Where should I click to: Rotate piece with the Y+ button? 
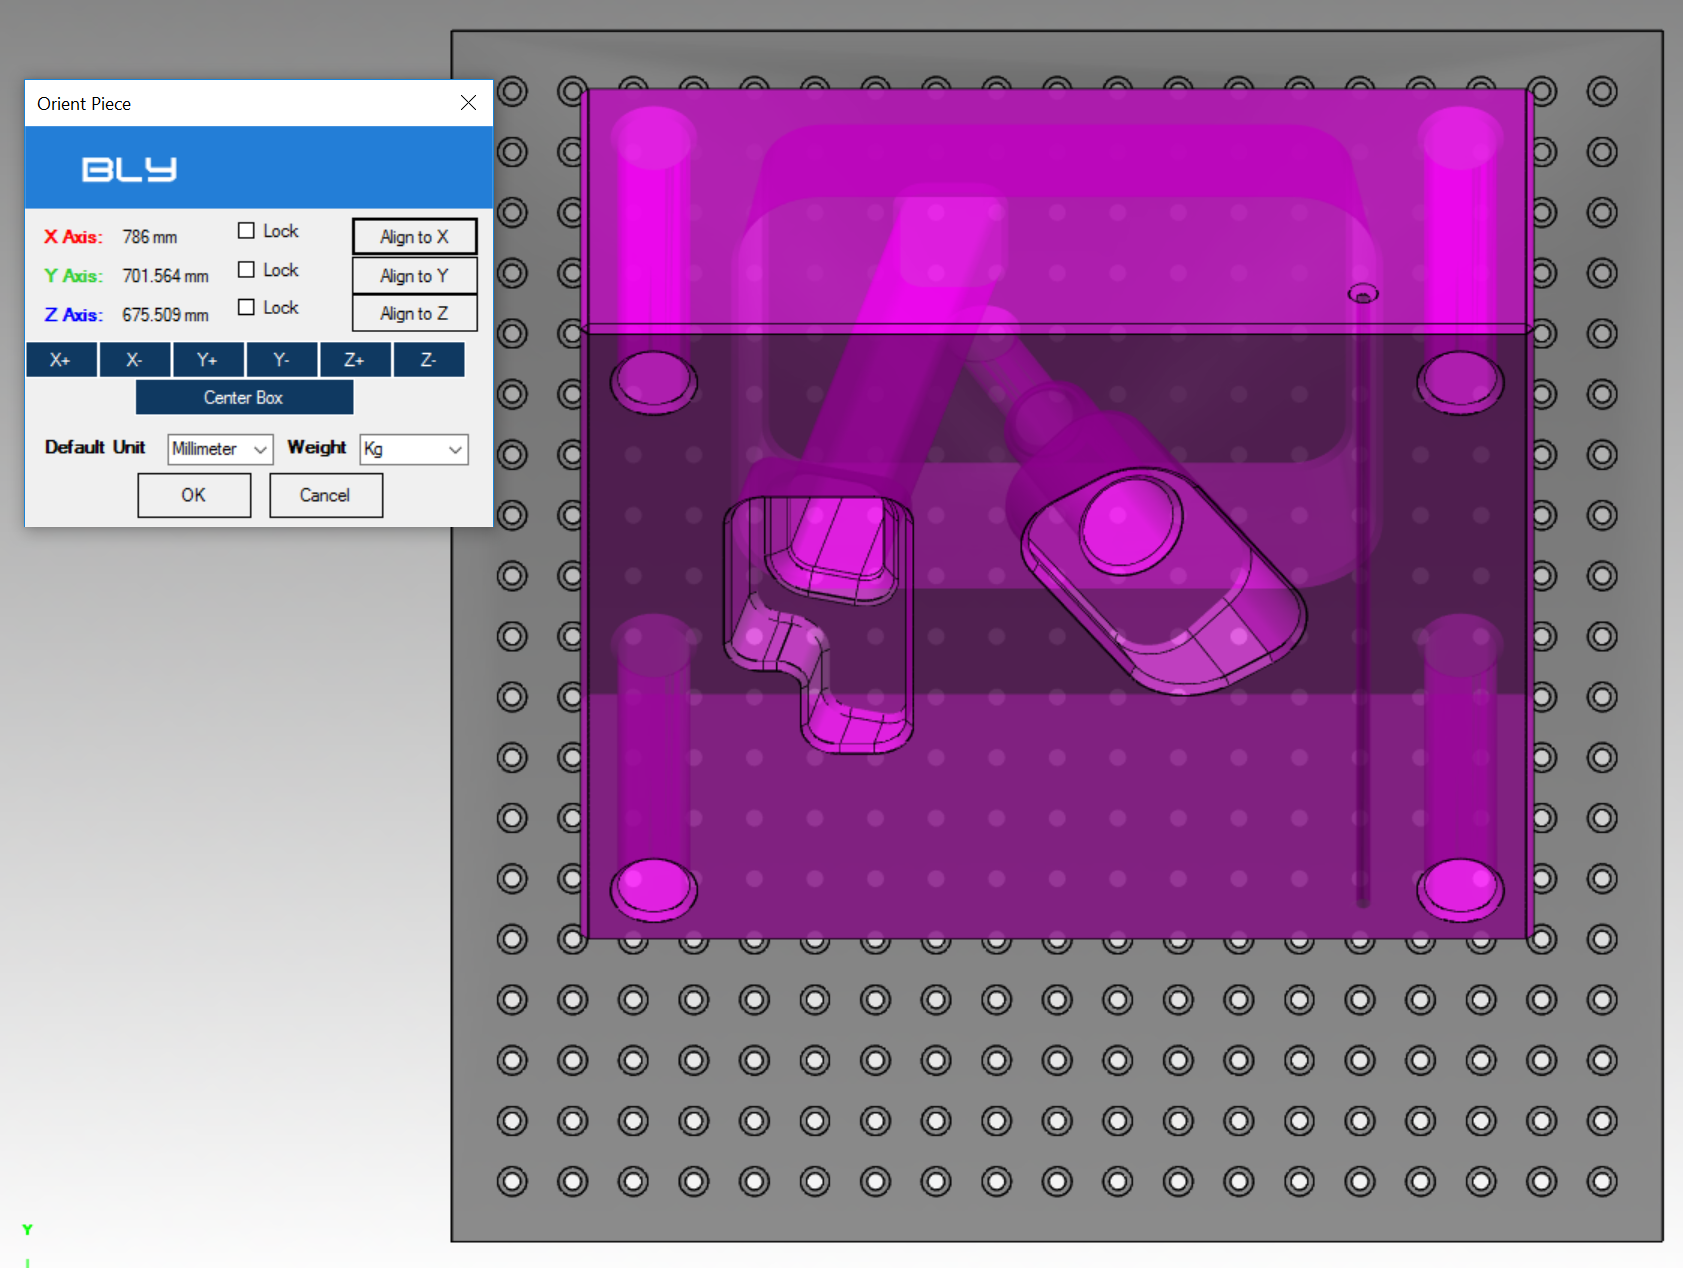[208, 360]
